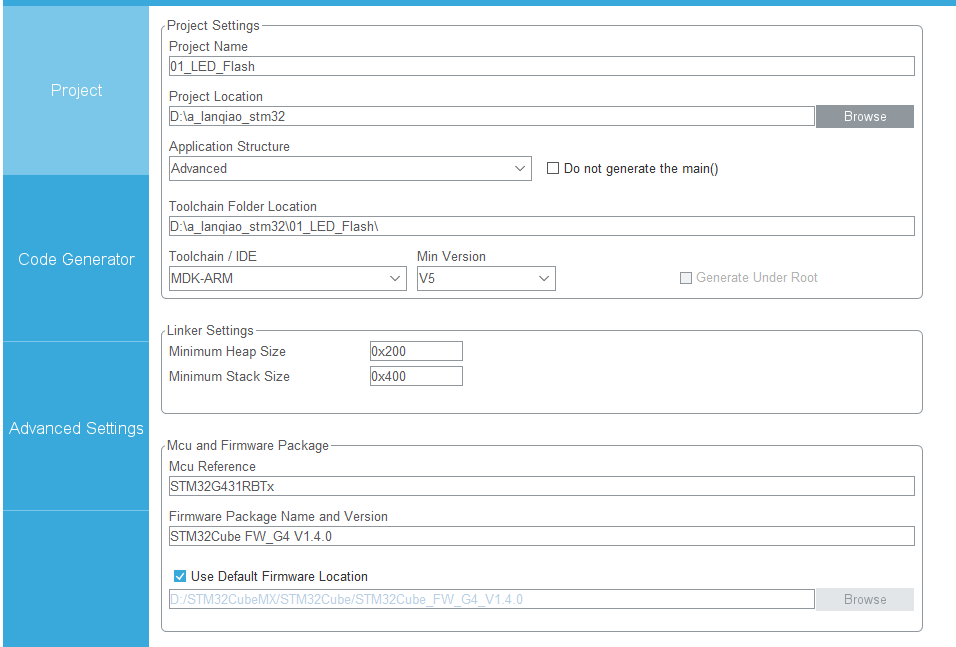Toggle the Generate Under Root checkbox

[686, 278]
